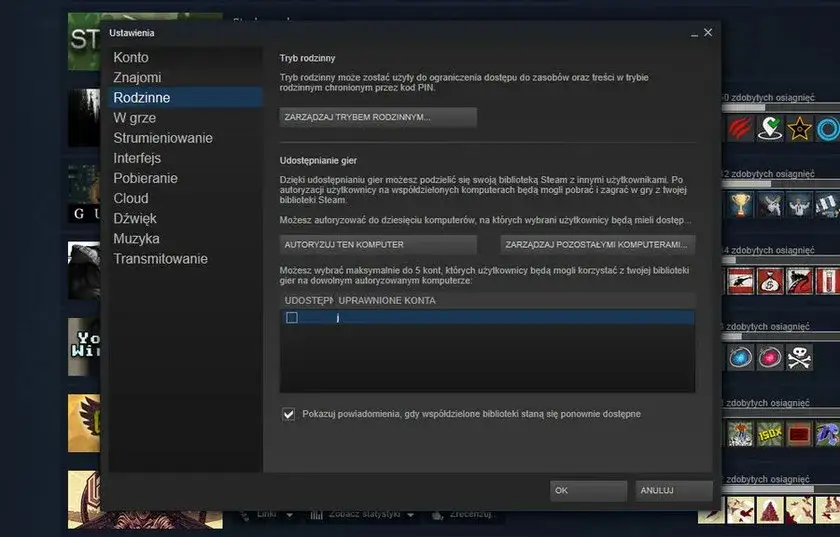Click Zarządzaj trybem rodzinnym button

(x=378, y=117)
